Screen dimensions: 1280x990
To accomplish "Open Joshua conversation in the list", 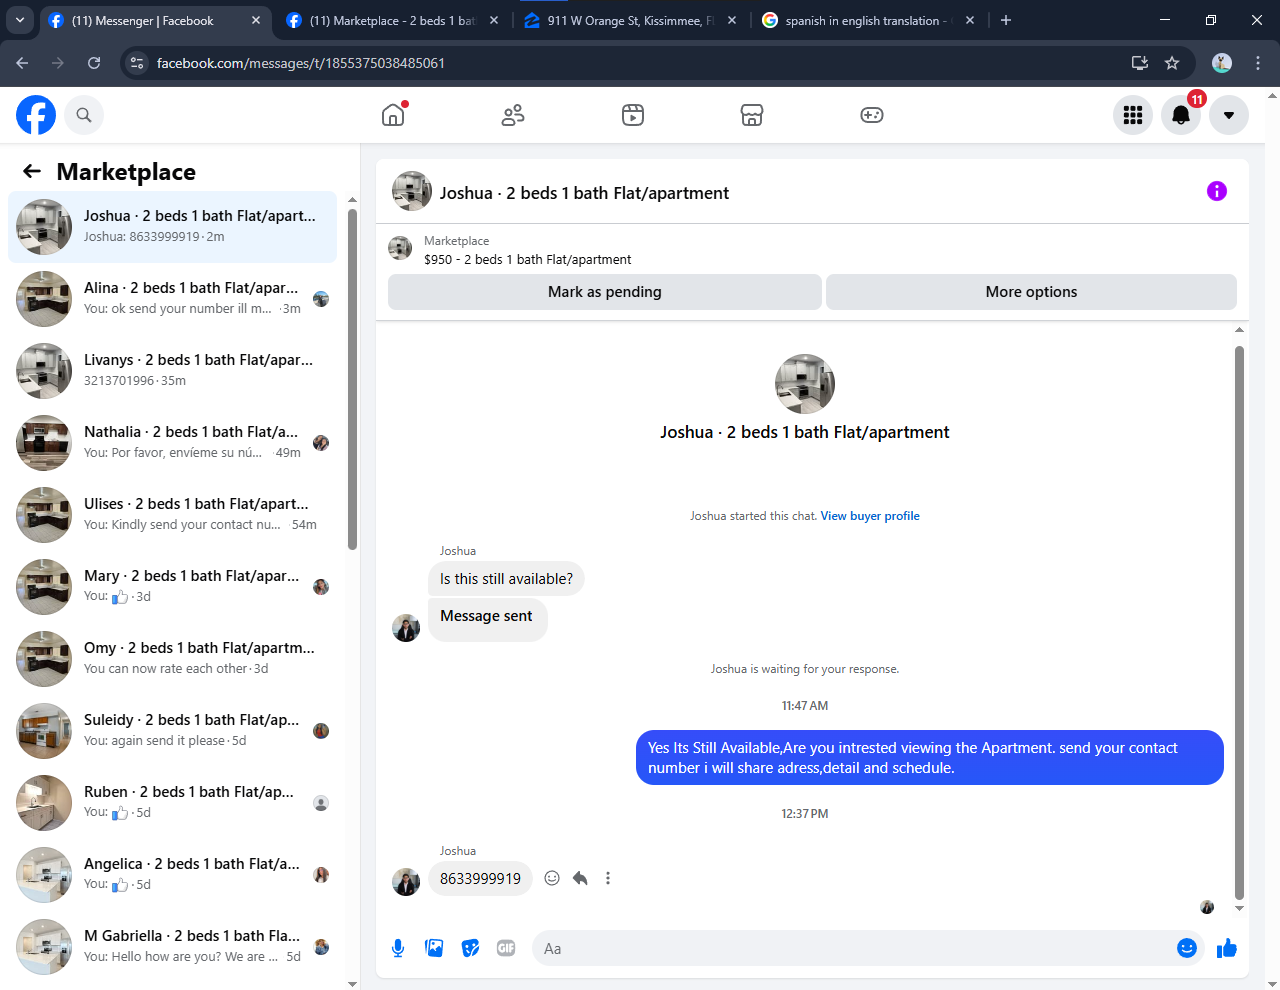I will (173, 227).
